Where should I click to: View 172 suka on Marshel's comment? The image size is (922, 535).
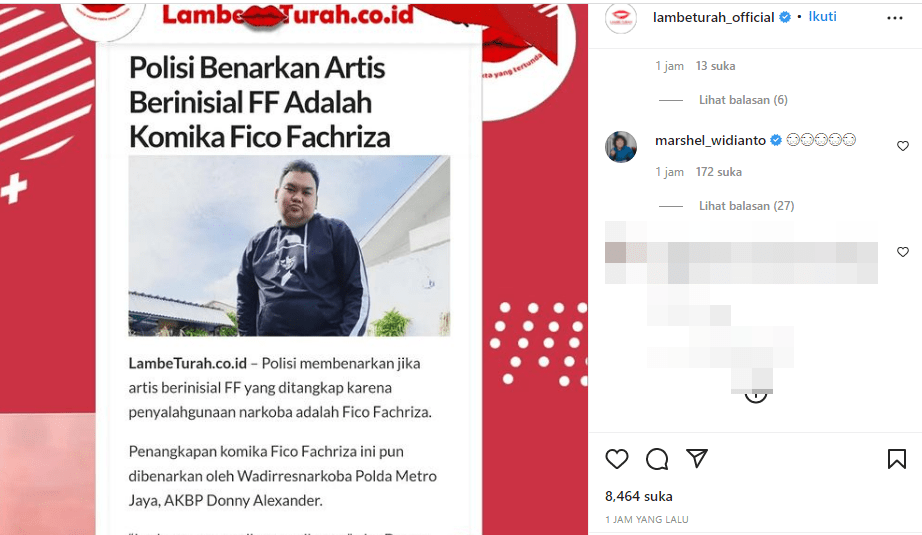pyautogui.click(x=719, y=172)
